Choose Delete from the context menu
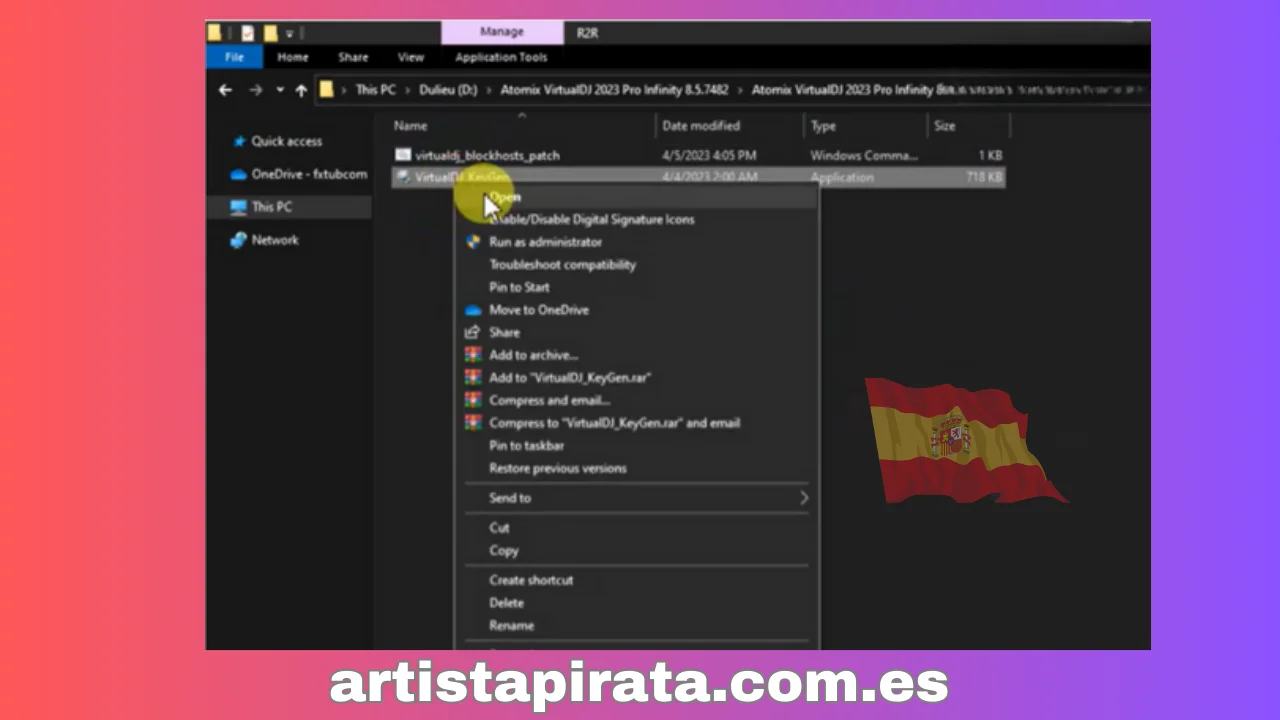1280x720 pixels. [x=506, y=603]
